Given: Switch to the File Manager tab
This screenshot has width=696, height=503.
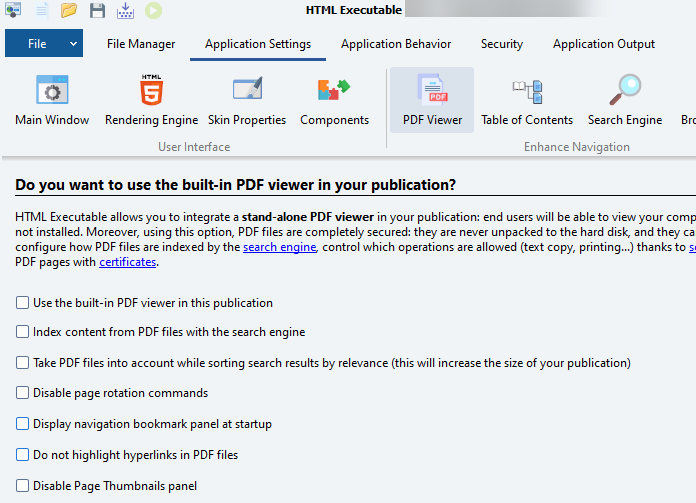Looking at the screenshot, I should (141, 44).
